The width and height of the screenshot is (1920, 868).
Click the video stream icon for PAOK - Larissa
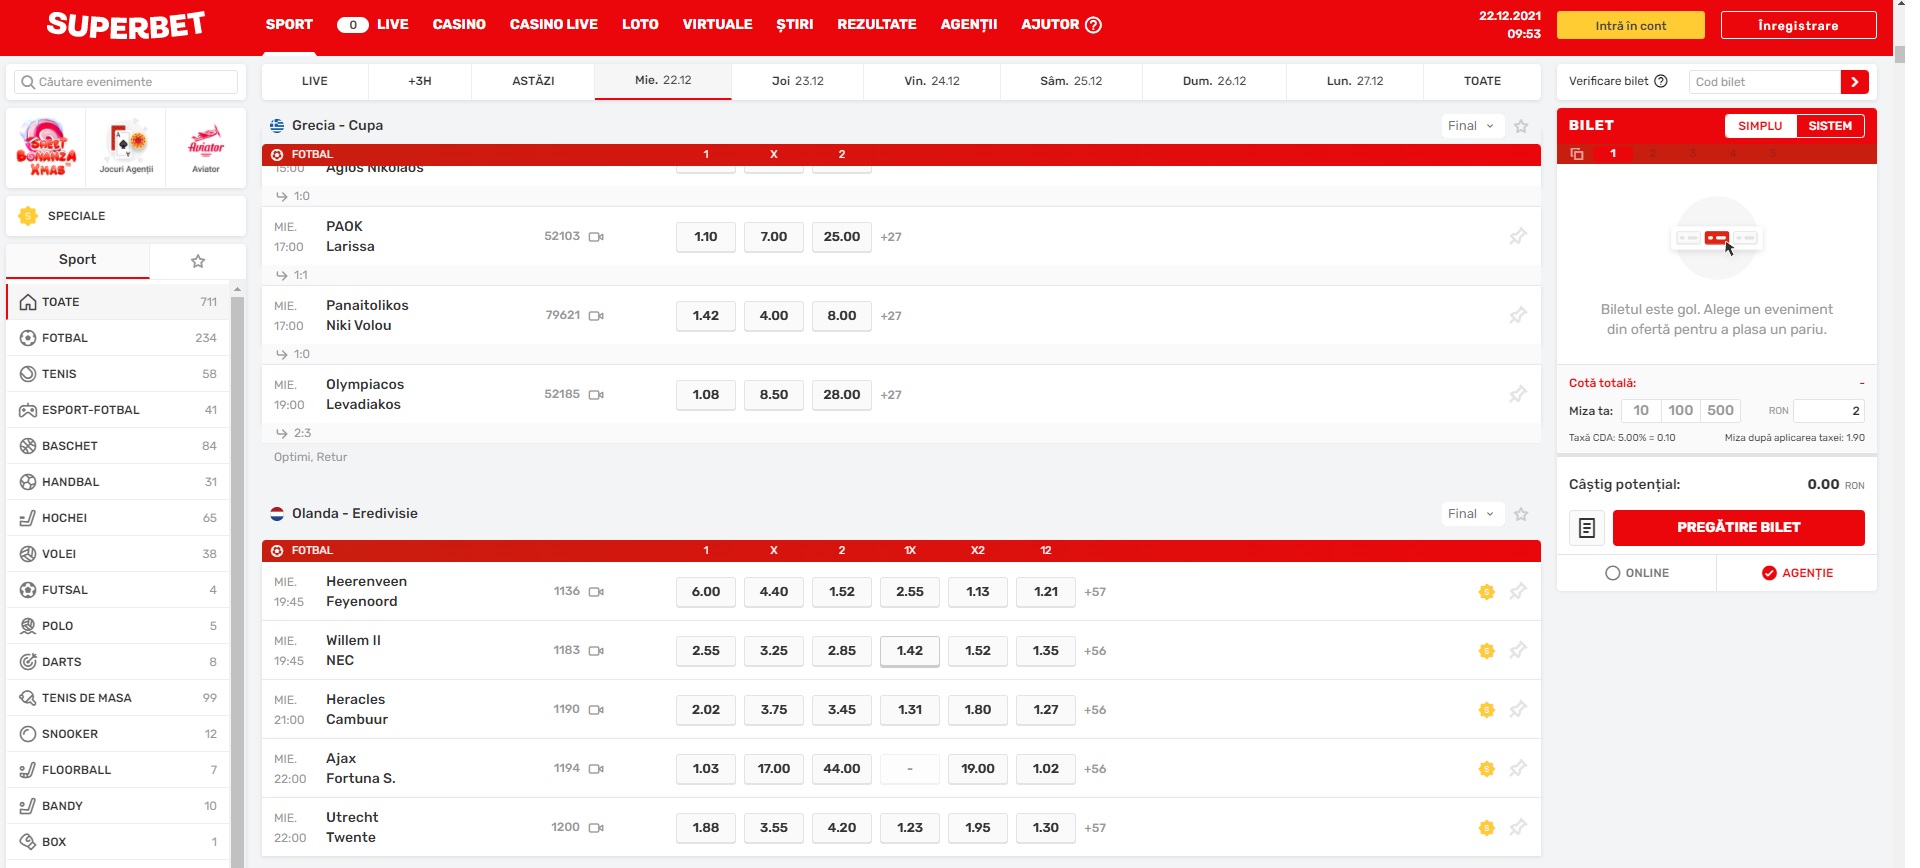(x=596, y=237)
